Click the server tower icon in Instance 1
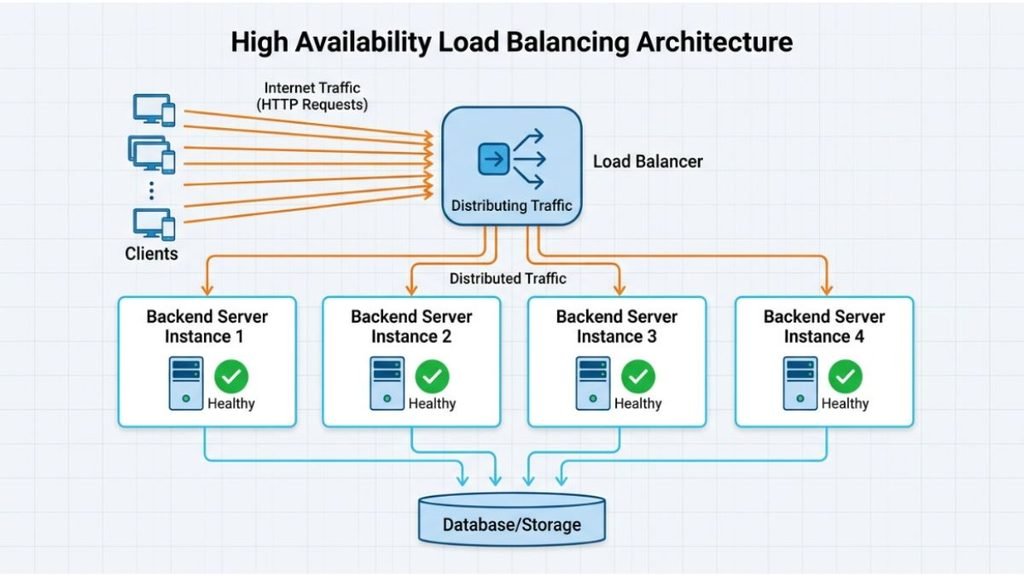The height and width of the screenshot is (576, 1024). click(186, 383)
